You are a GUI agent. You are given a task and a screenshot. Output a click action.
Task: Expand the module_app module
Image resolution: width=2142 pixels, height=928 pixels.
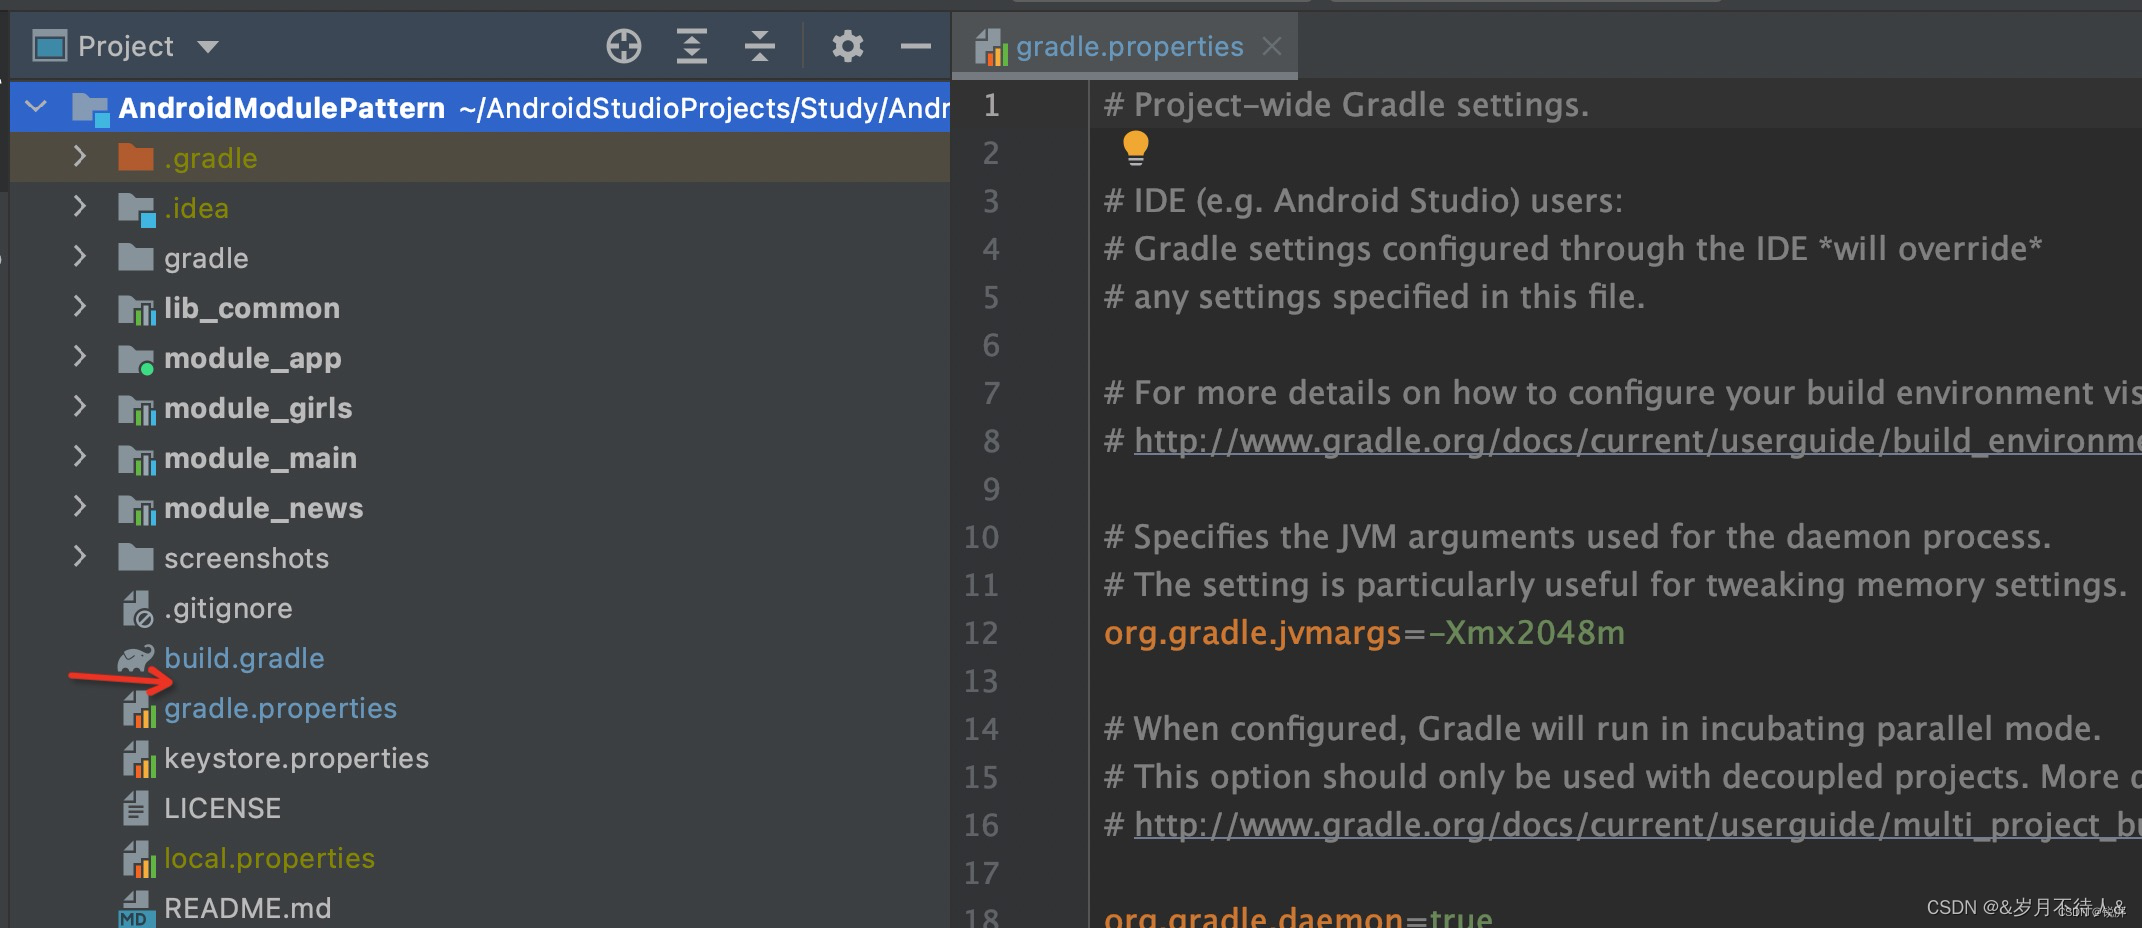(80, 357)
